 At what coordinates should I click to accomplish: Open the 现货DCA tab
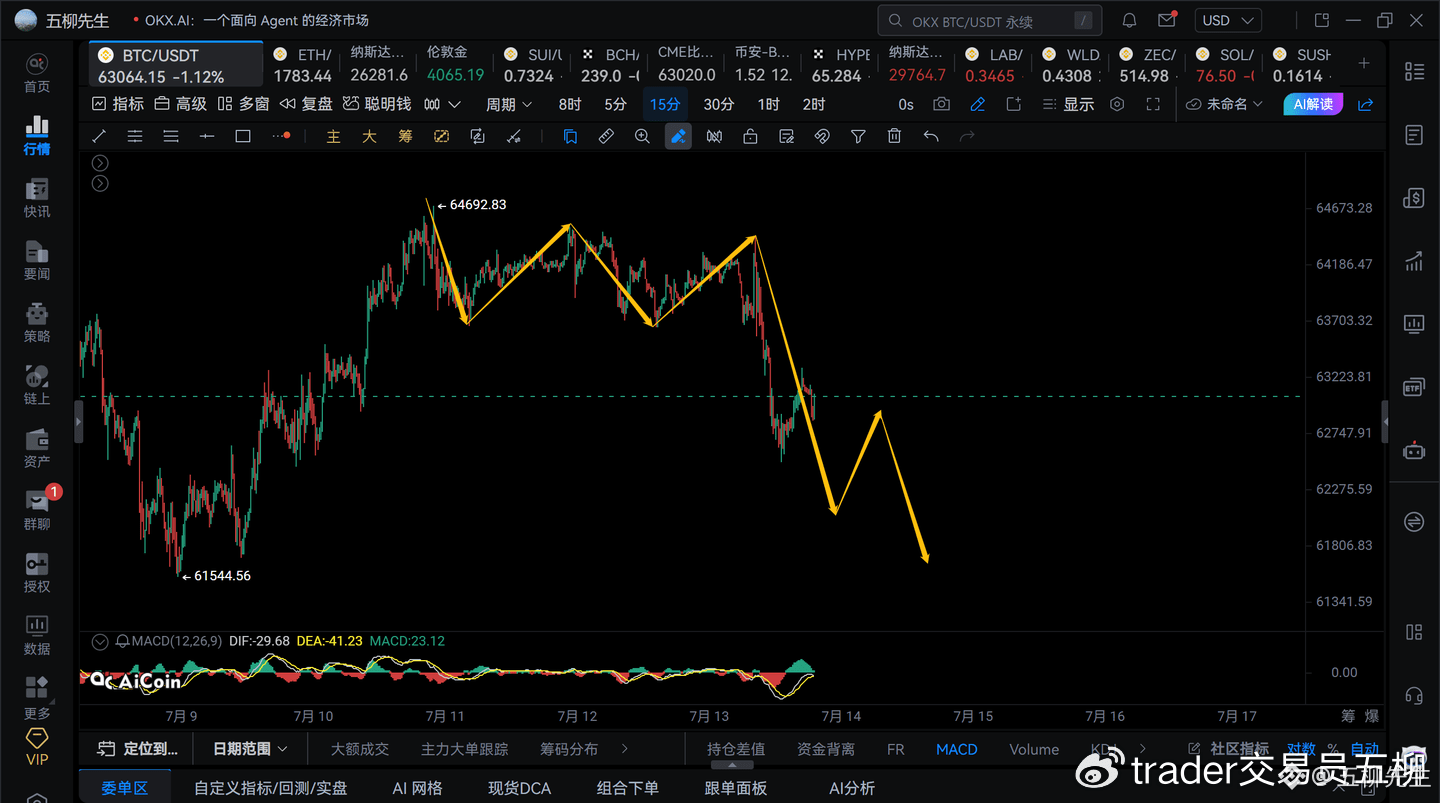(x=520, y=788)
